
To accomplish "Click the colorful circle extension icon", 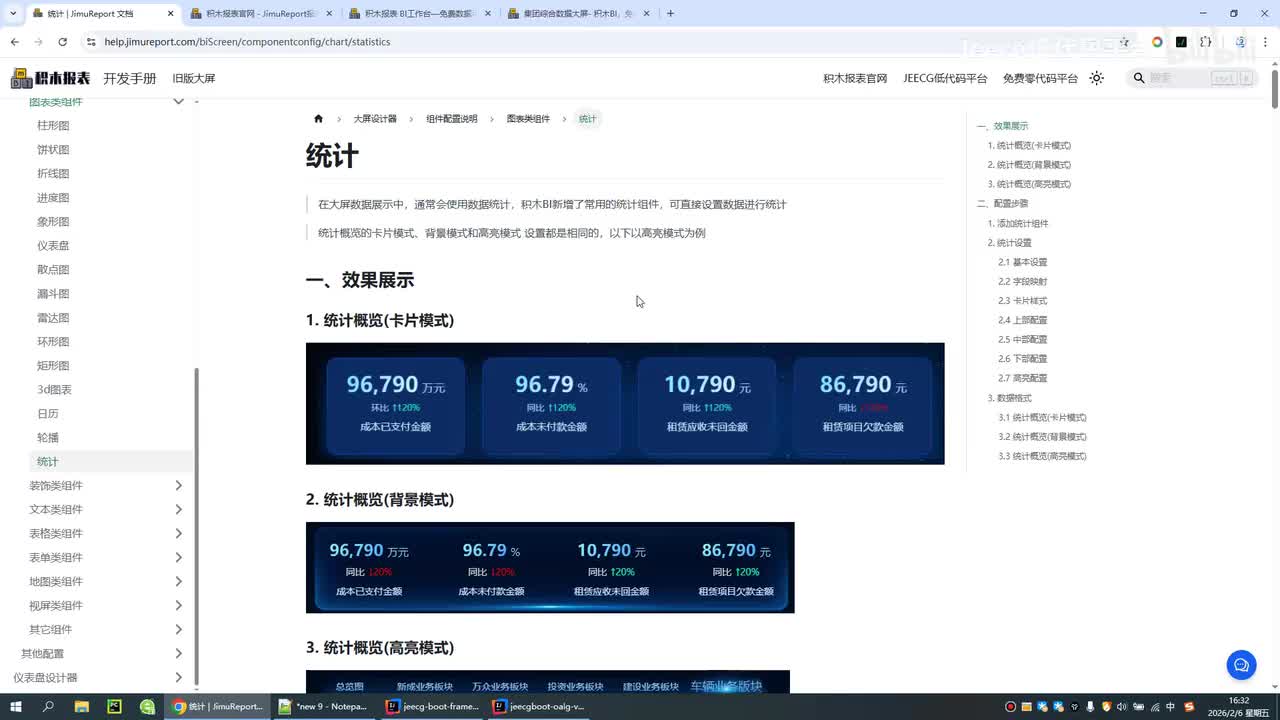I will 1157,42.
